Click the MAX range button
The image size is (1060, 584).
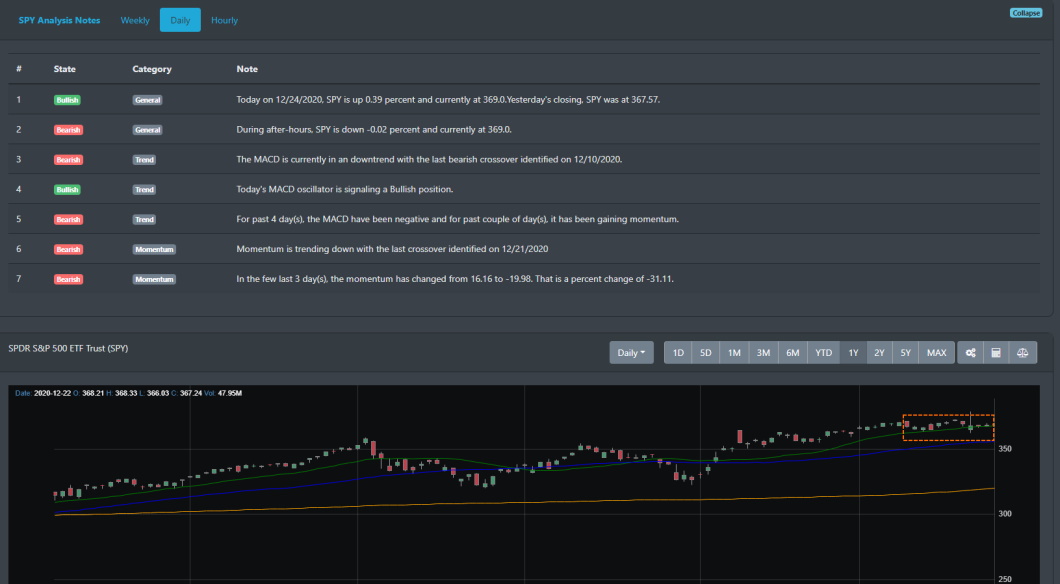[936, 353]
